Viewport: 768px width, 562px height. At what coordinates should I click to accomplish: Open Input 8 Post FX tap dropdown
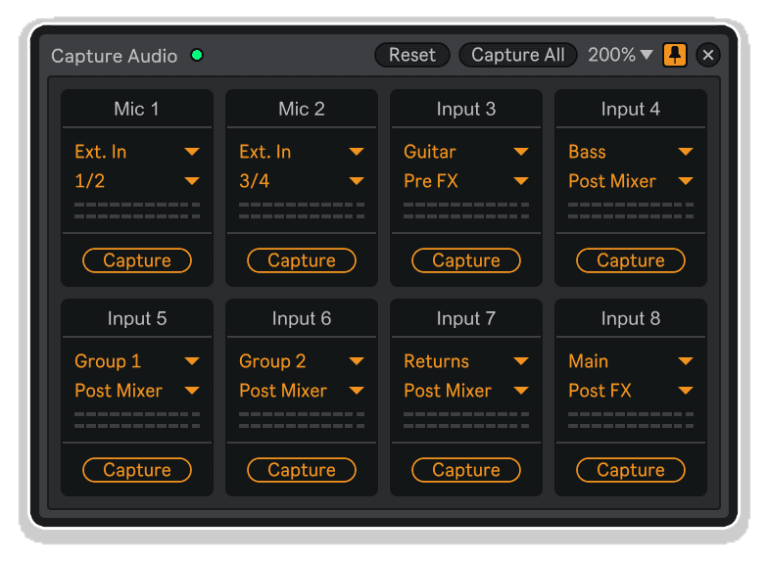pyautogui.click(x=631, y=391)
